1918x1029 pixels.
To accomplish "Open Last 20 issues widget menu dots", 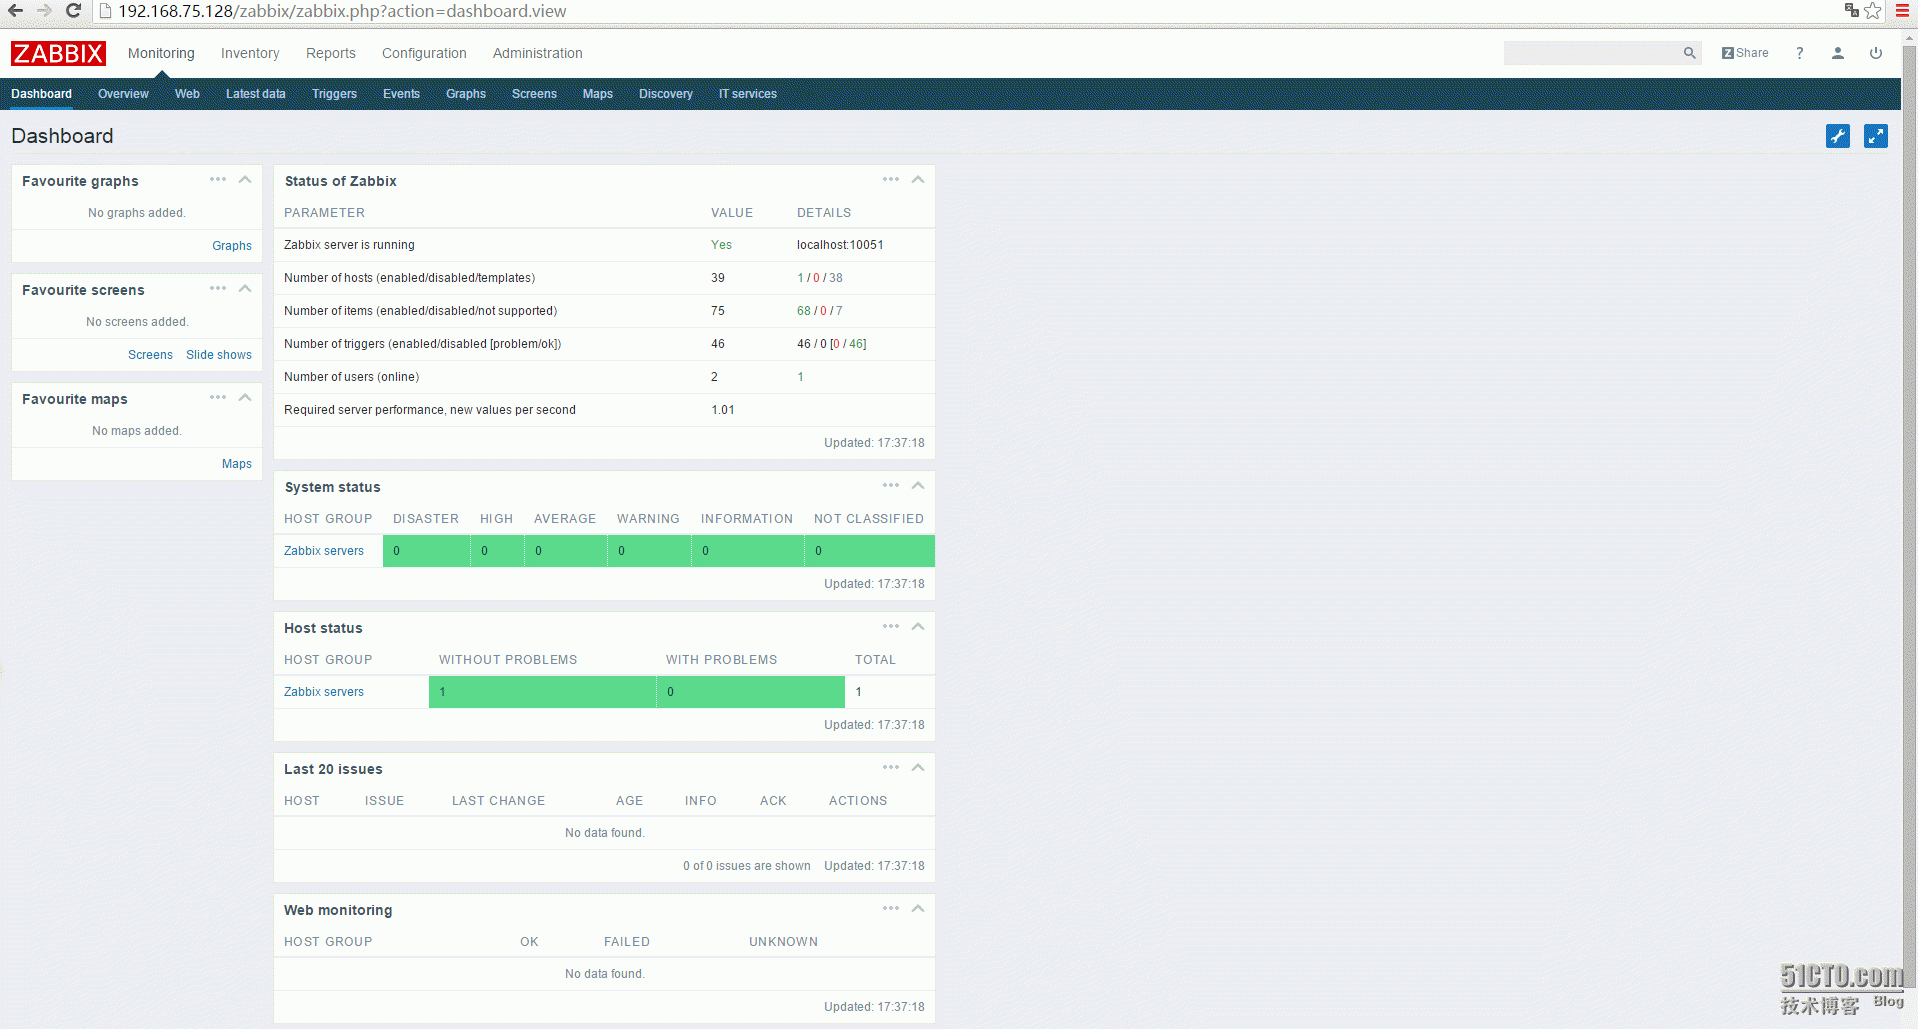I will 891,768.
